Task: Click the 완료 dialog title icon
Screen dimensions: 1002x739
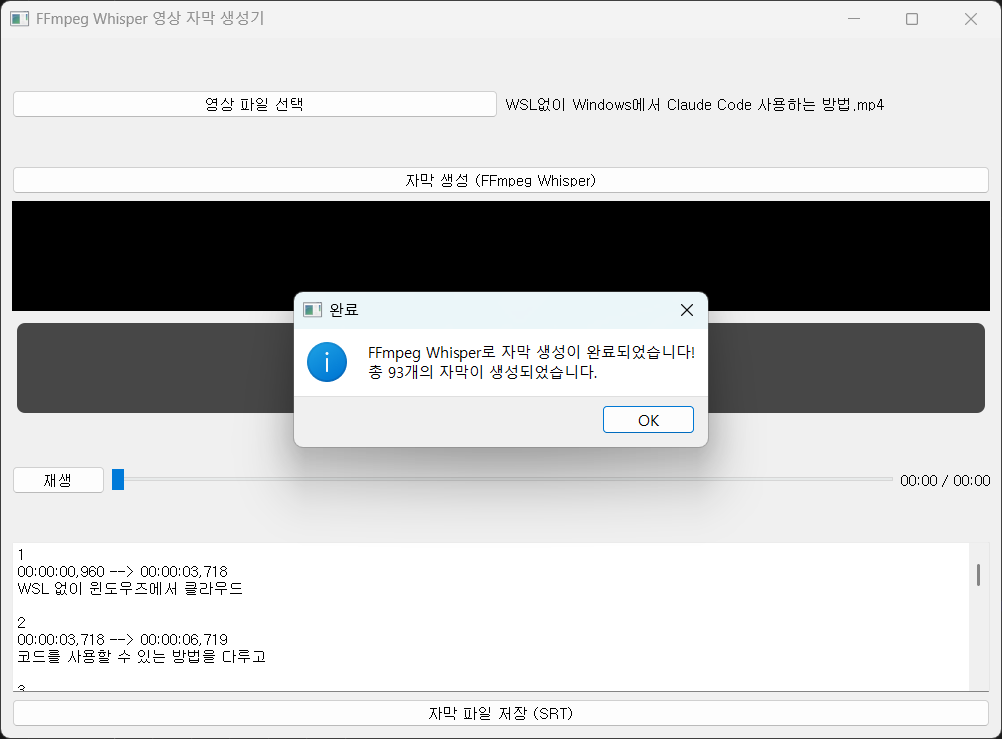Action: click(312, 310)
